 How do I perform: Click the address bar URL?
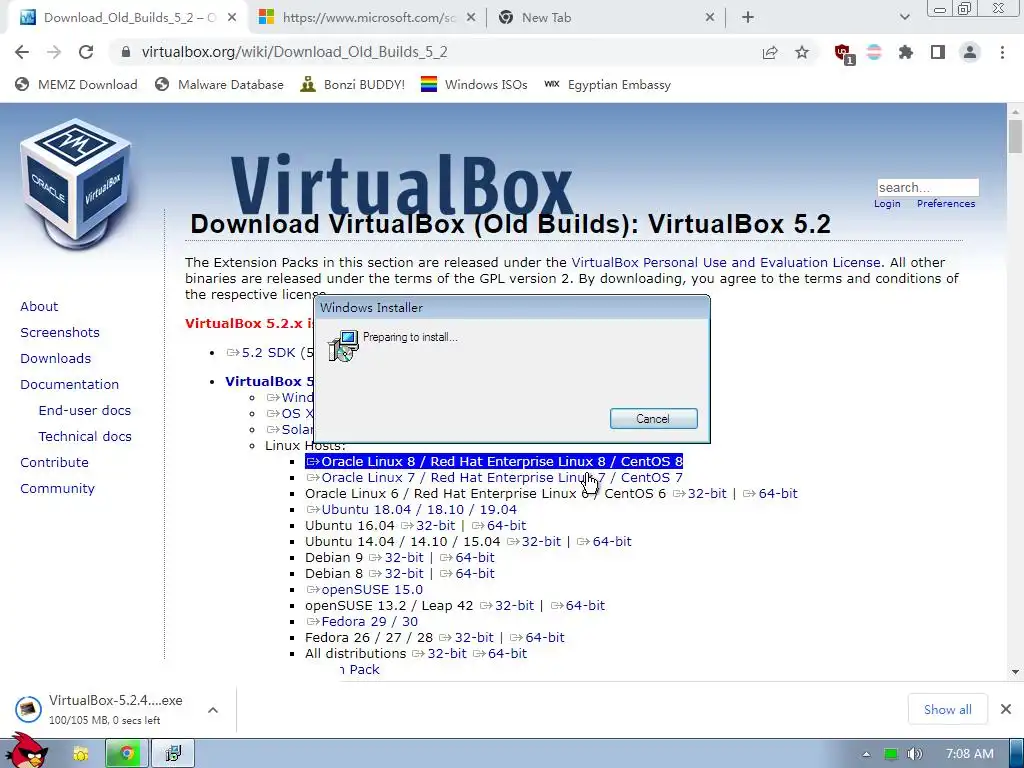click(x=294, y=52)
